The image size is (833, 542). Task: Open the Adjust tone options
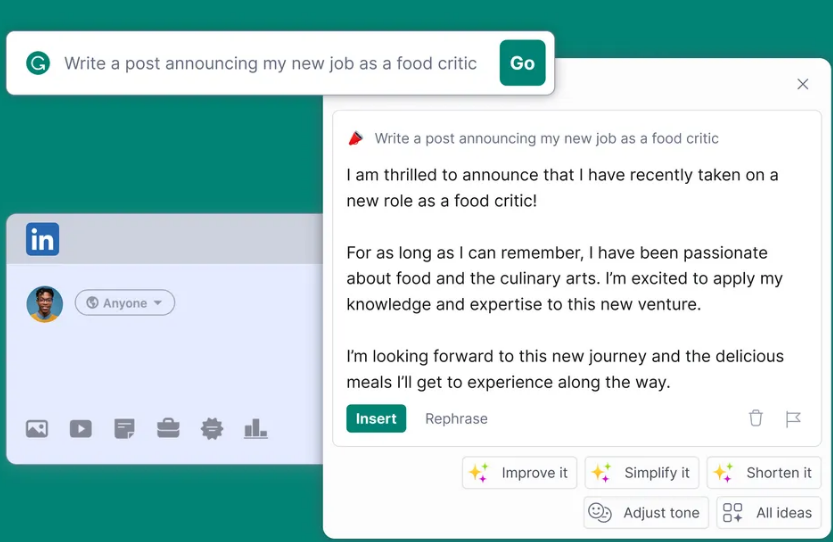pyautogui.click(x=646, y=513)
